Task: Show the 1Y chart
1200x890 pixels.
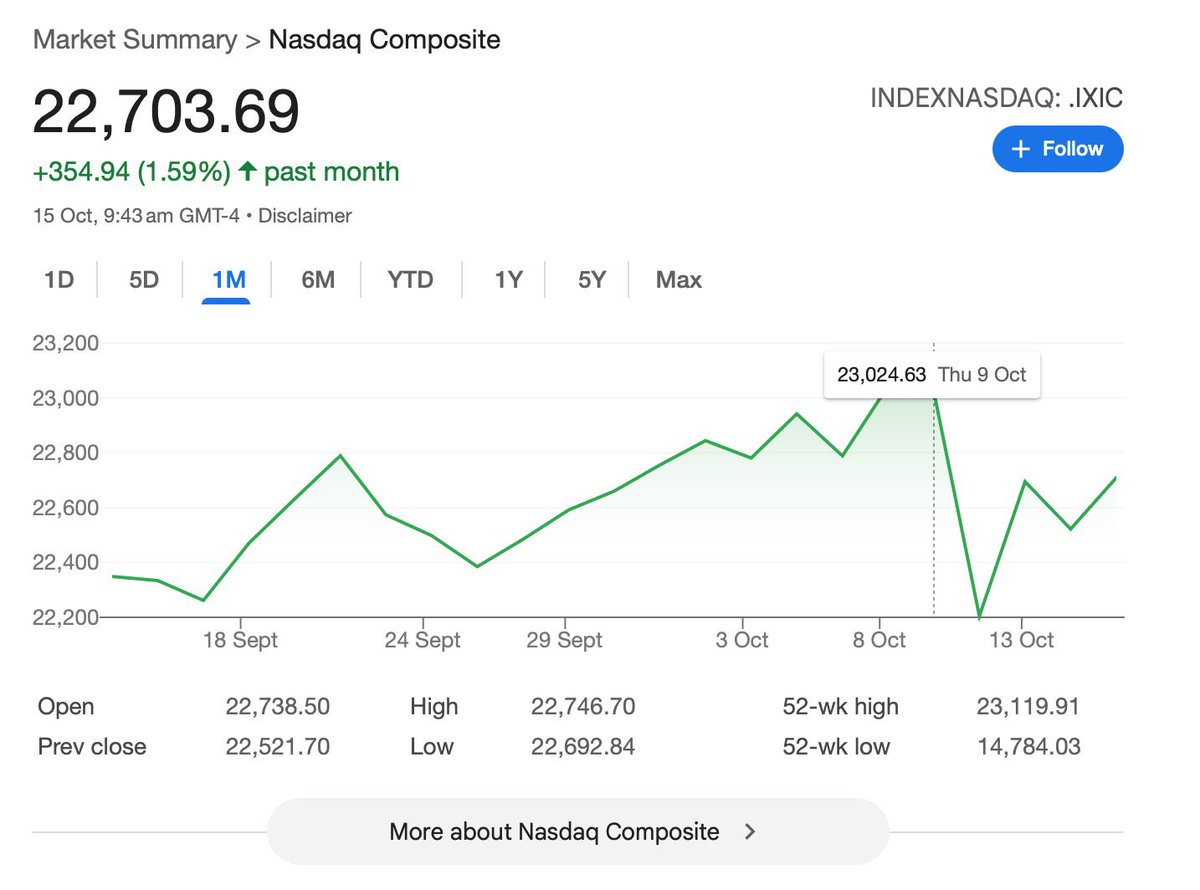Action: [508, 280]
